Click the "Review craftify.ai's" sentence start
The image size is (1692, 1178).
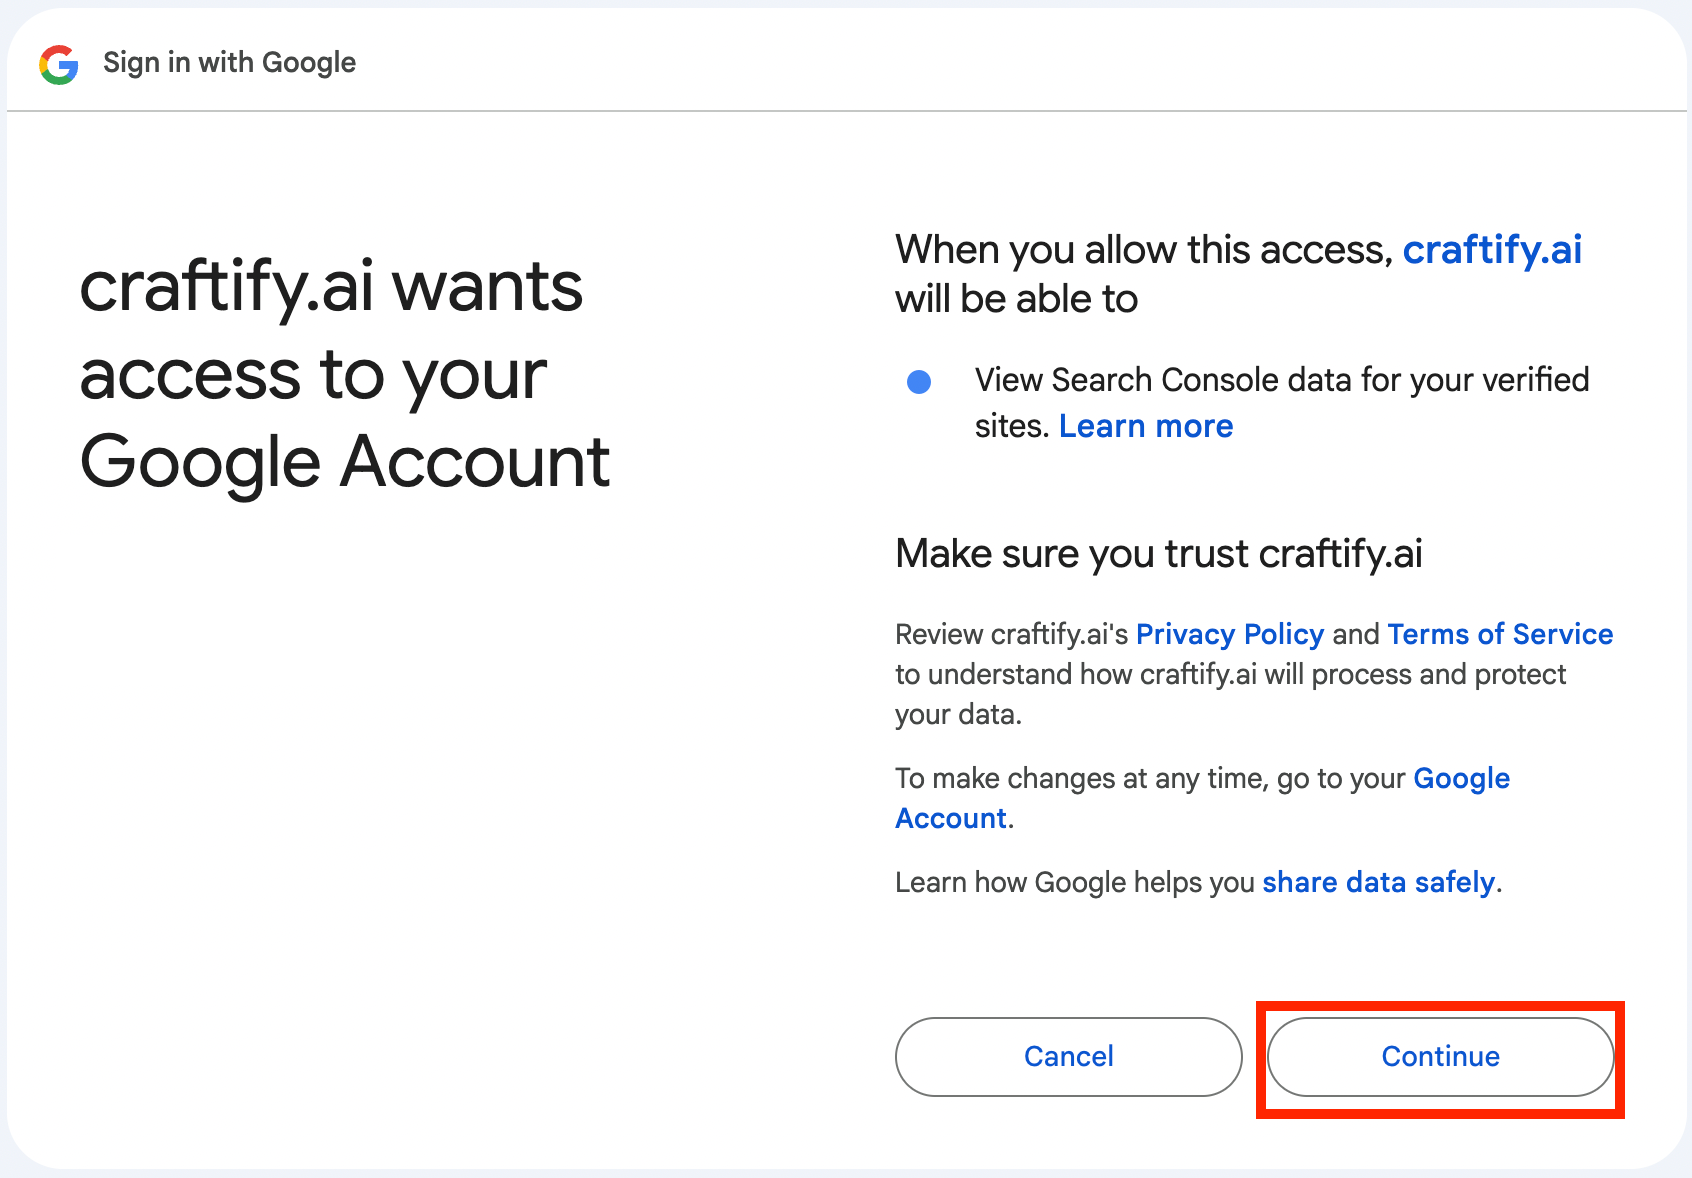pos(1012,634)
